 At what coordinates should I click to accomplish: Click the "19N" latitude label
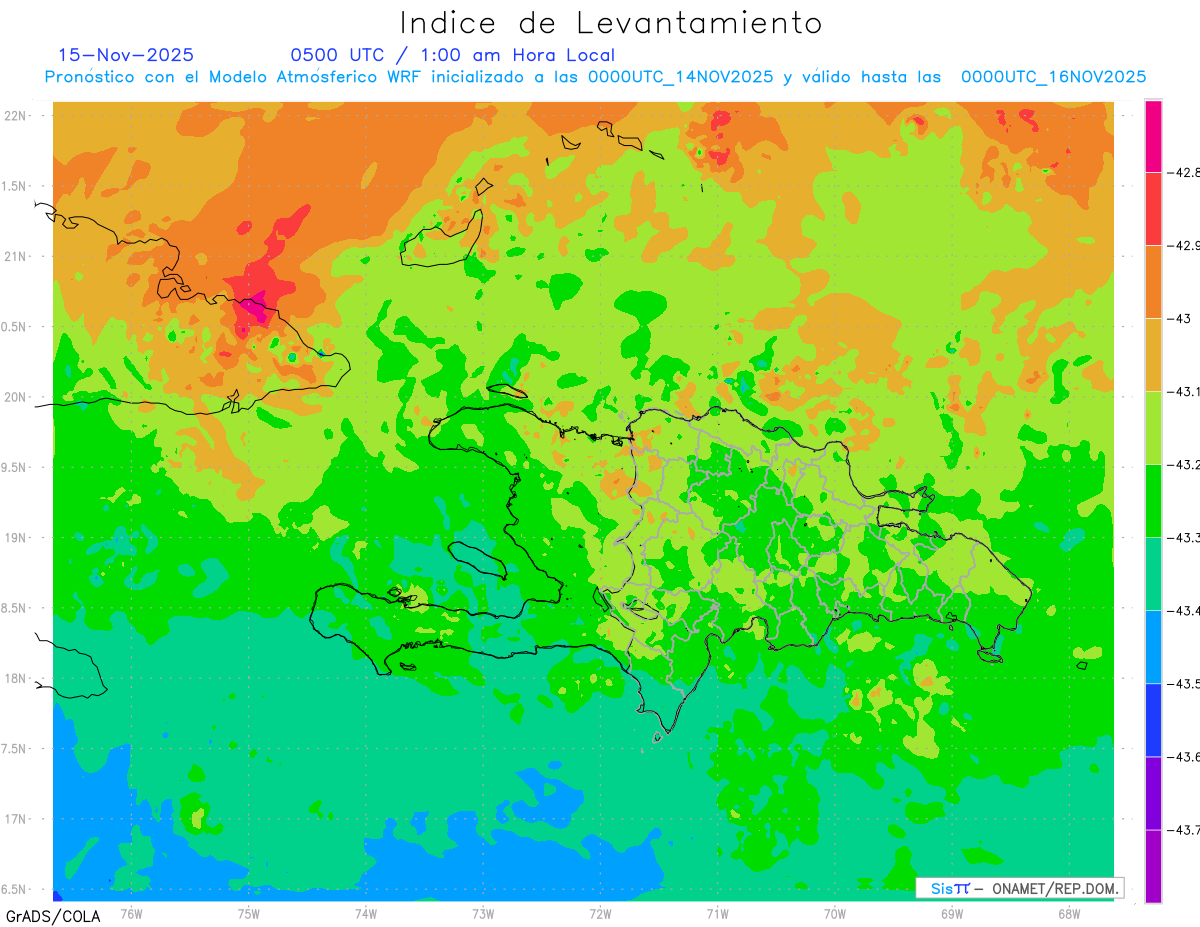click(16, 538)
